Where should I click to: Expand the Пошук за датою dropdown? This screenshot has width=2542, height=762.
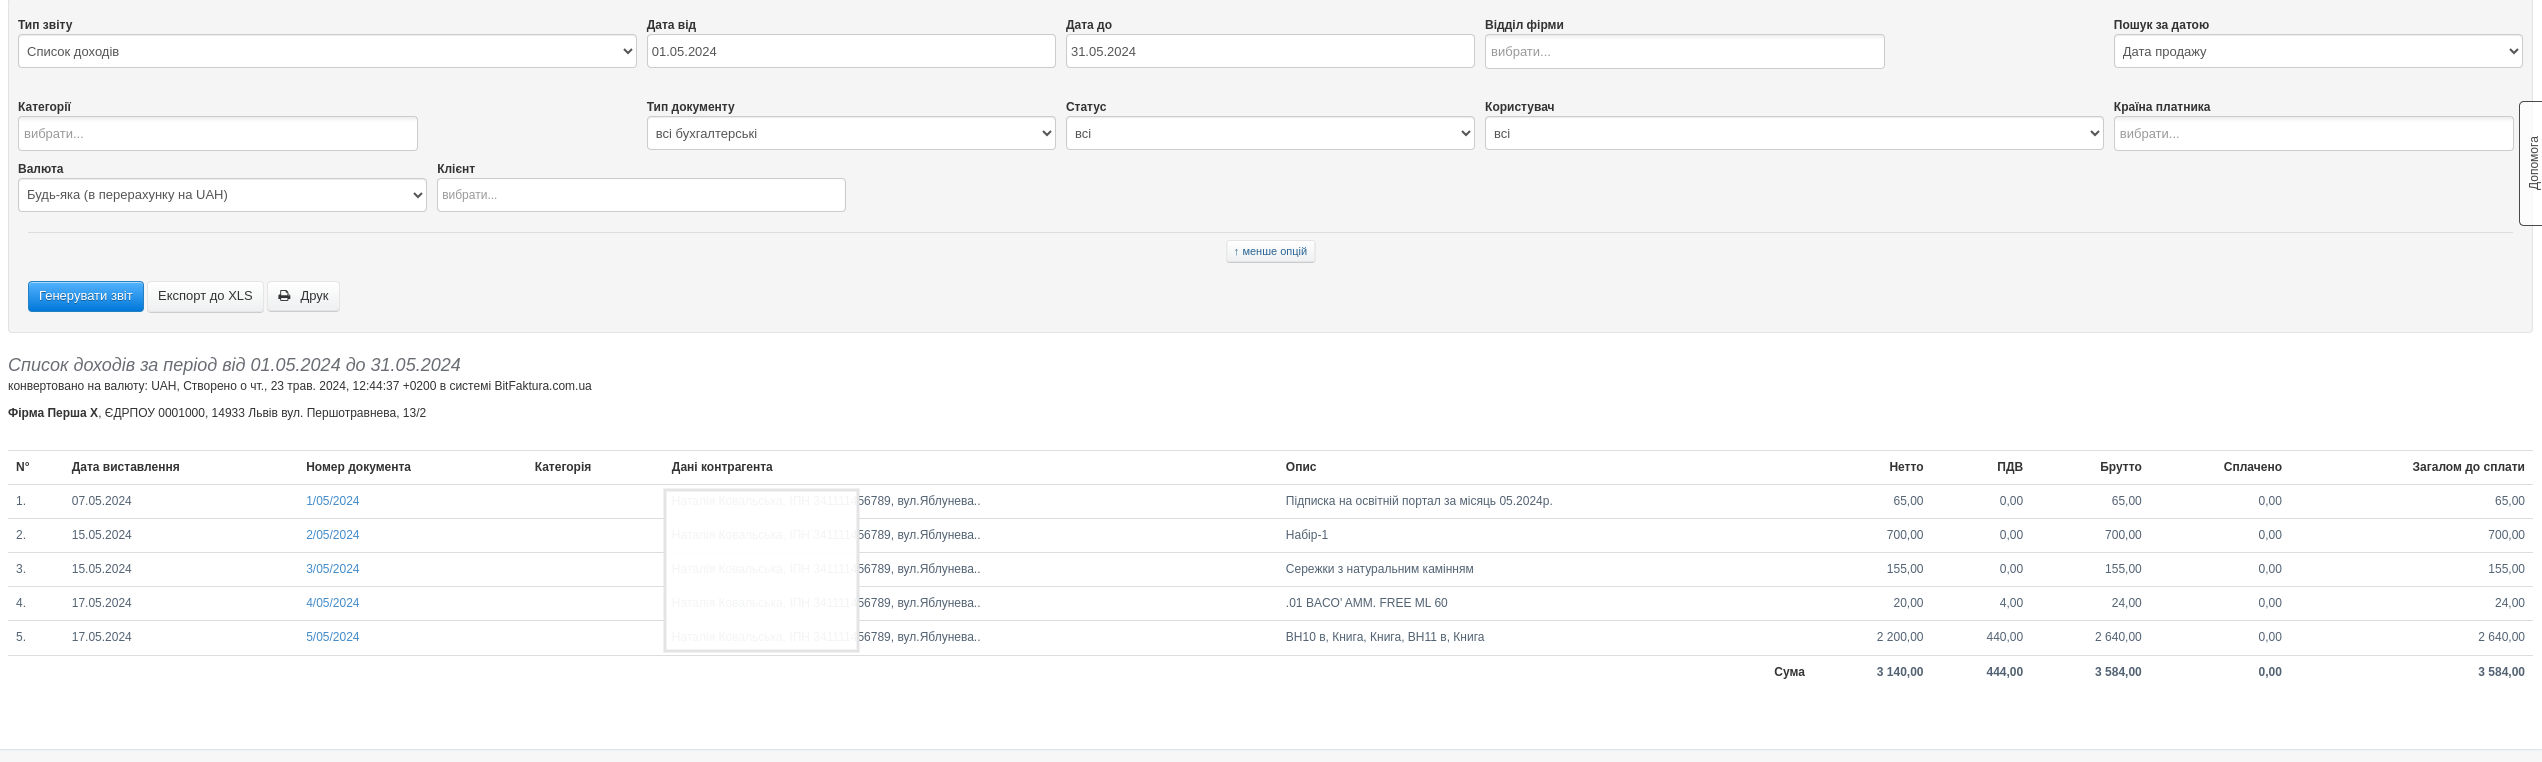click(x=2317, y=52)
